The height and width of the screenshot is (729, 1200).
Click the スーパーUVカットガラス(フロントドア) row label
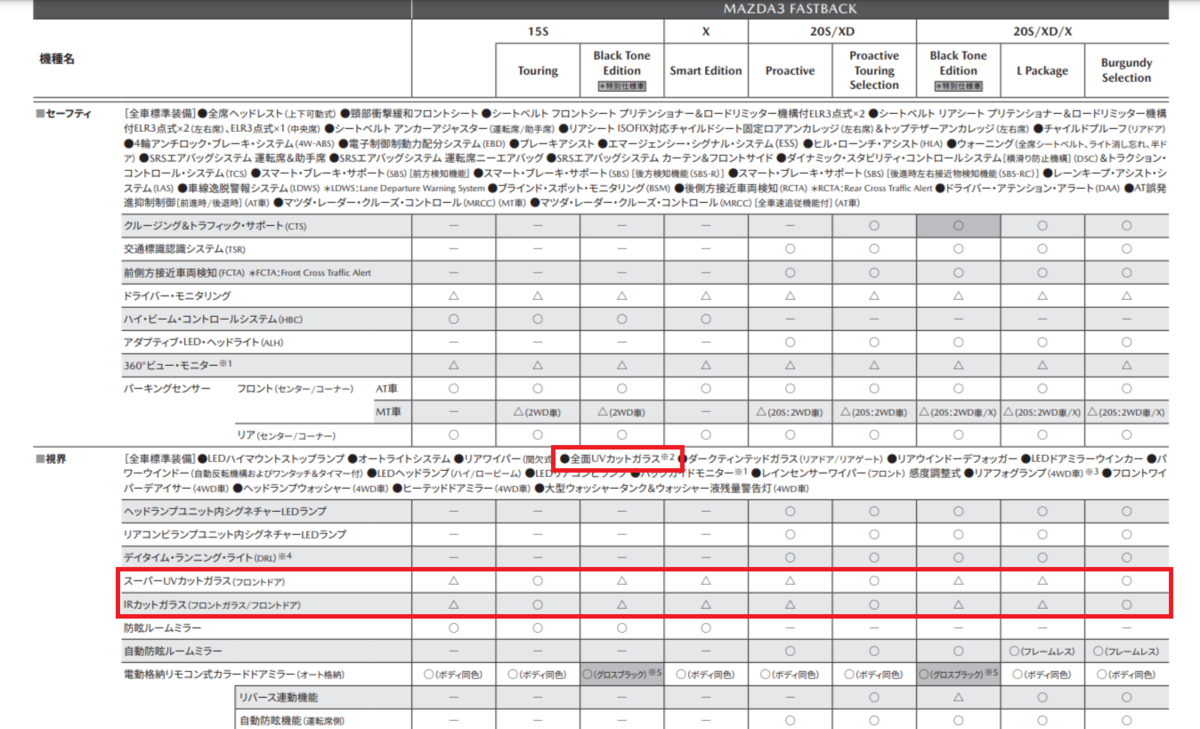[x=203, y=581]
